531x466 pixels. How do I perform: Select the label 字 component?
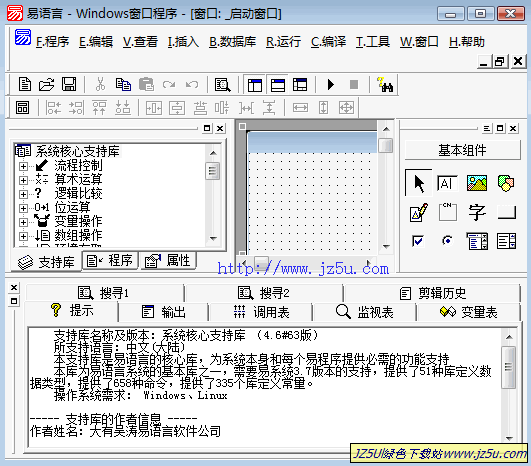coord(477,212)
